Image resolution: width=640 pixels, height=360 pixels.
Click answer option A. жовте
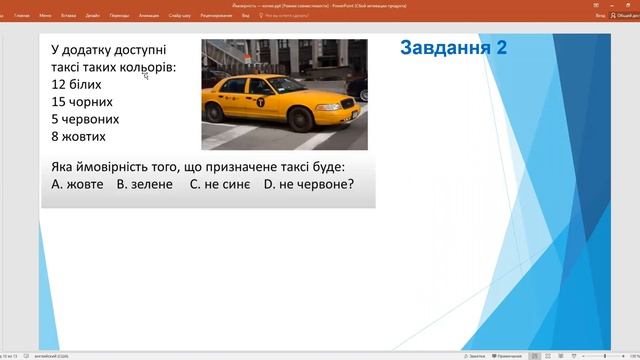click(x=77, y=184)
